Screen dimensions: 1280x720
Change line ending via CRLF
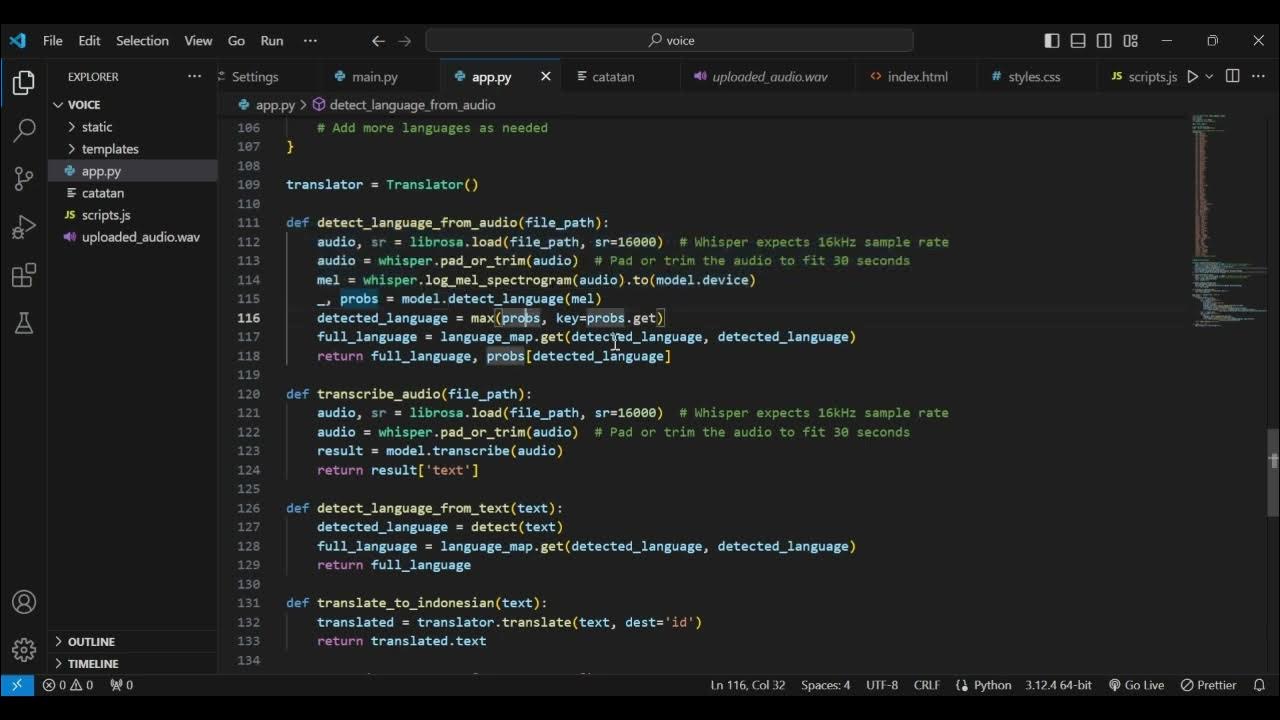point(927,685)
